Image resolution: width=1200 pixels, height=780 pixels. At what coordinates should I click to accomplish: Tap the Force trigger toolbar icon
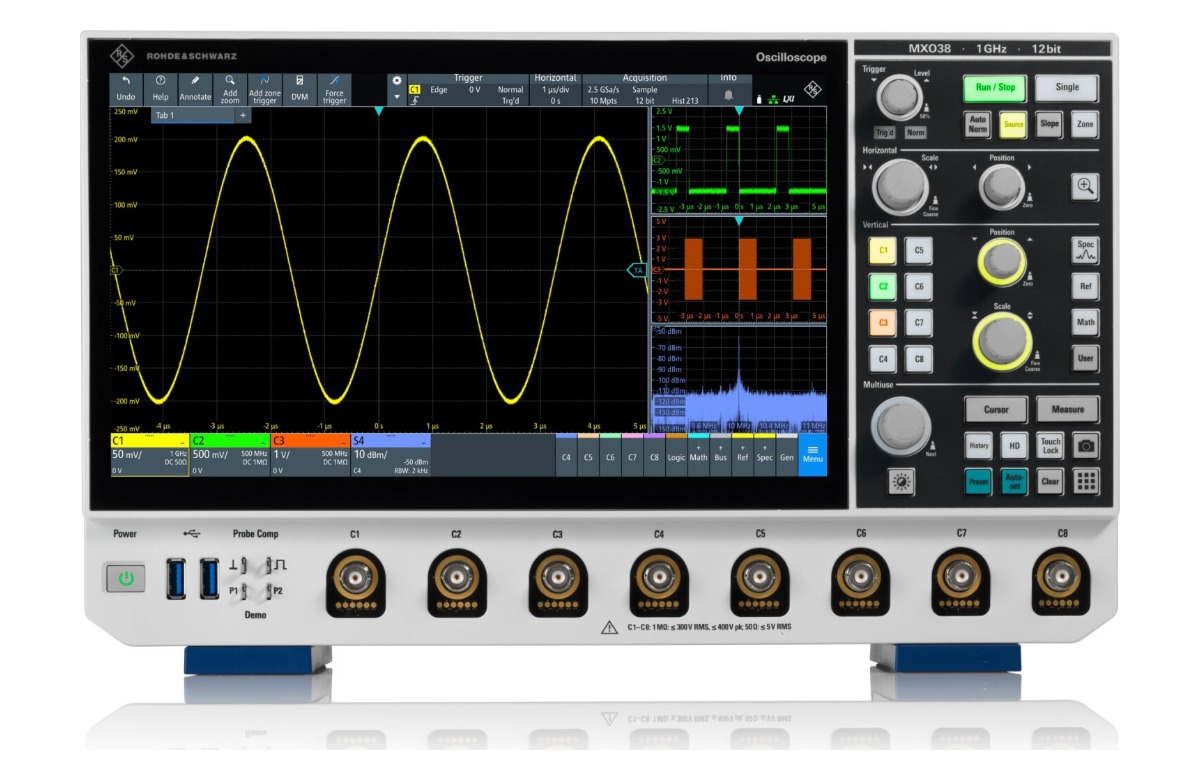(335, 81)
